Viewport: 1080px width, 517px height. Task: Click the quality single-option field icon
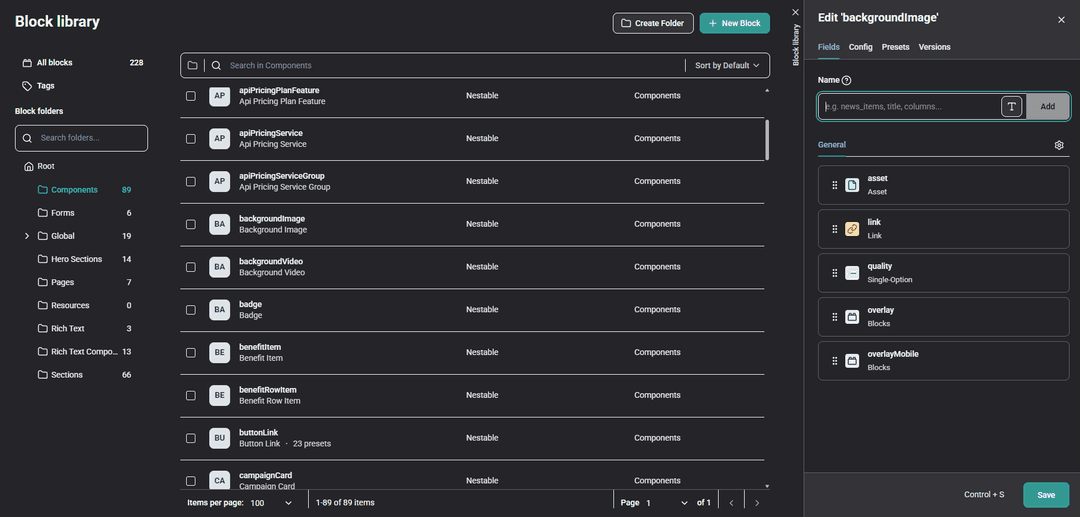(852, 273)
